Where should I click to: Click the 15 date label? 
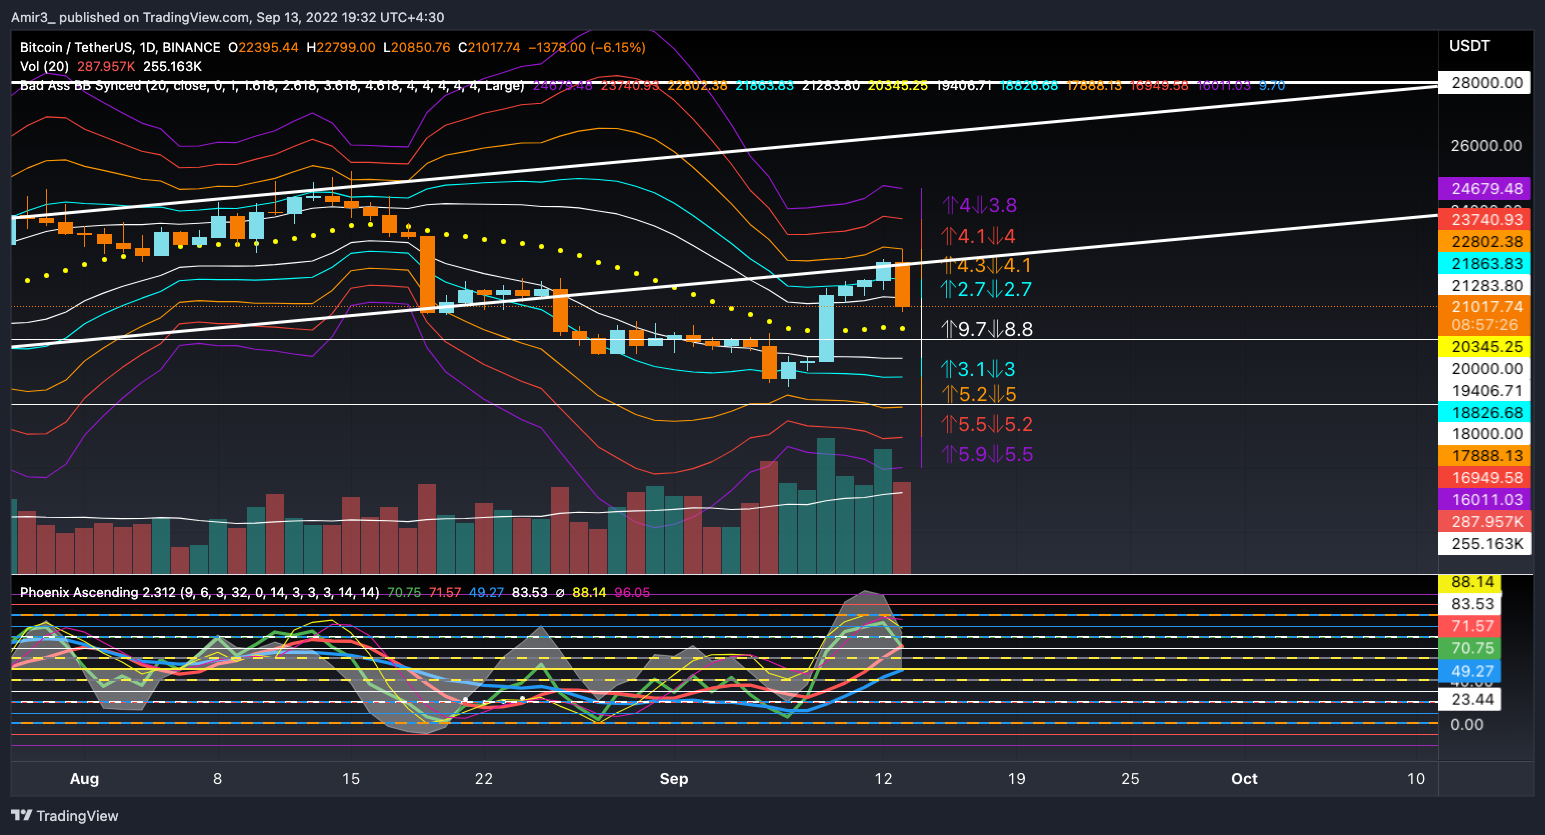pyautogui.click(x=351, y=779)
